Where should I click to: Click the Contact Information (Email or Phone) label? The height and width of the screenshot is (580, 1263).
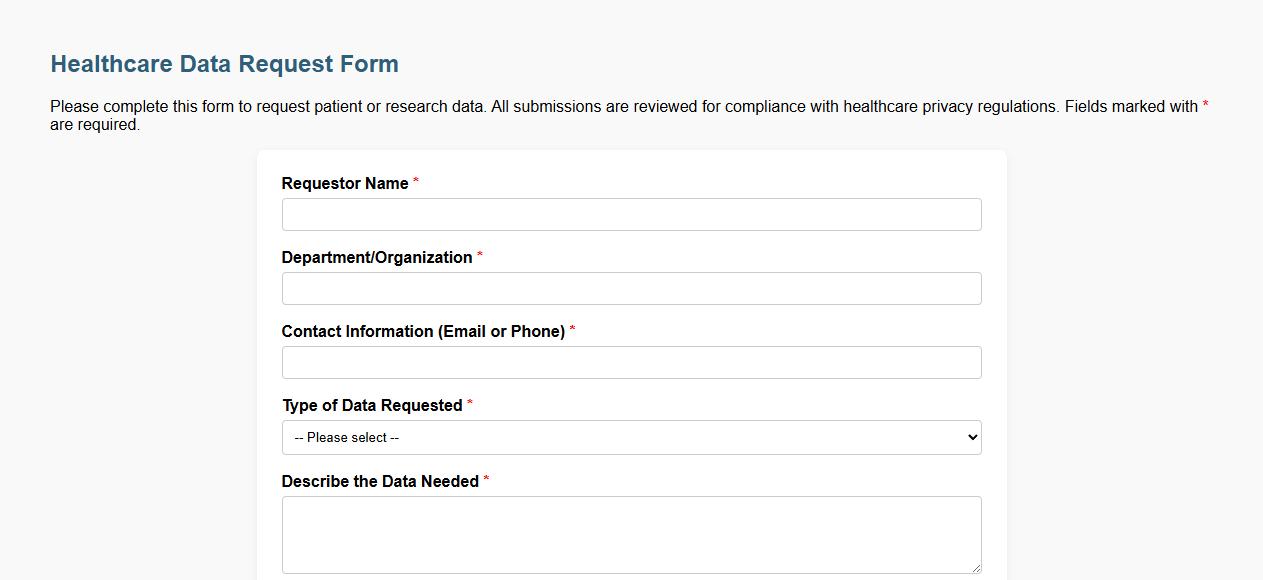[x=423, y=331]
